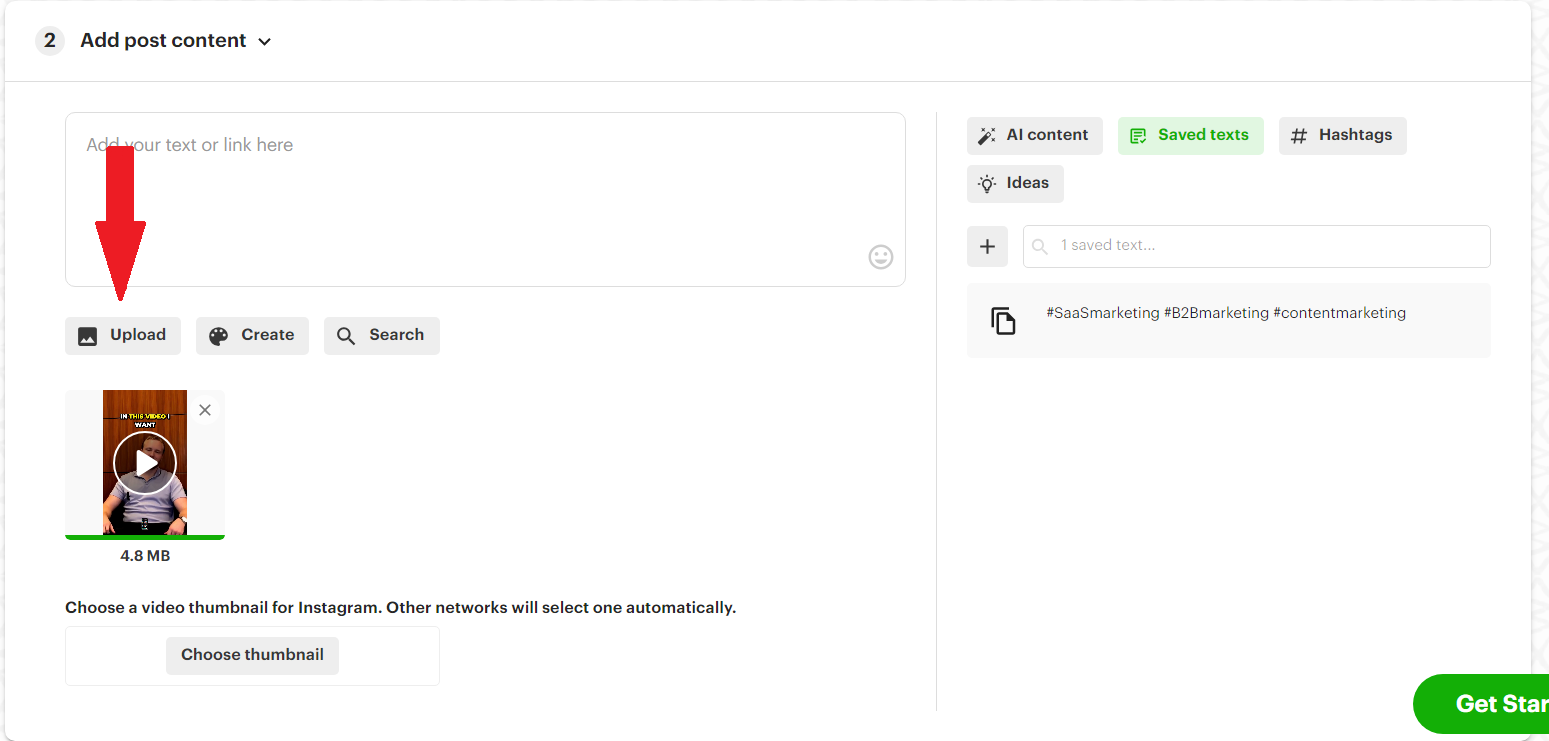Viewport: 1549px width, 741px height.
Task: Open the Upload media tool
Action: pyautogui.click(x=122, y=335)
